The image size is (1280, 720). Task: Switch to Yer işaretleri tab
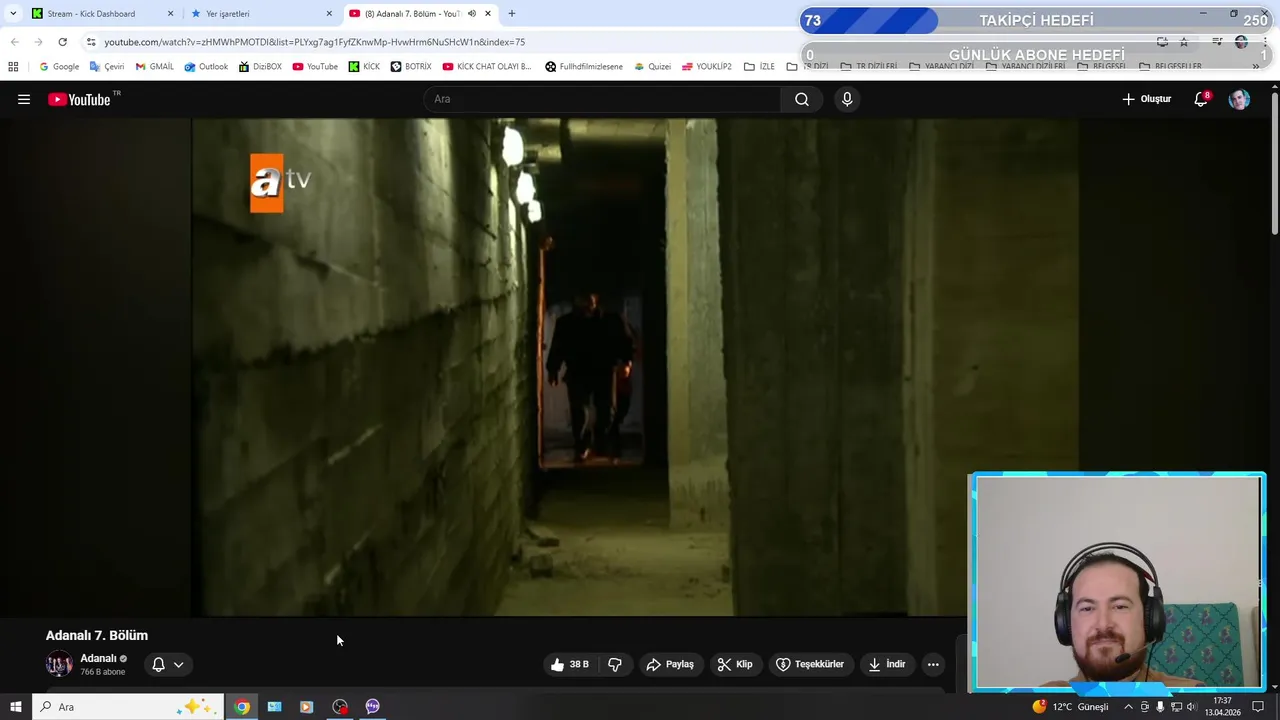(x=262, y=14)
